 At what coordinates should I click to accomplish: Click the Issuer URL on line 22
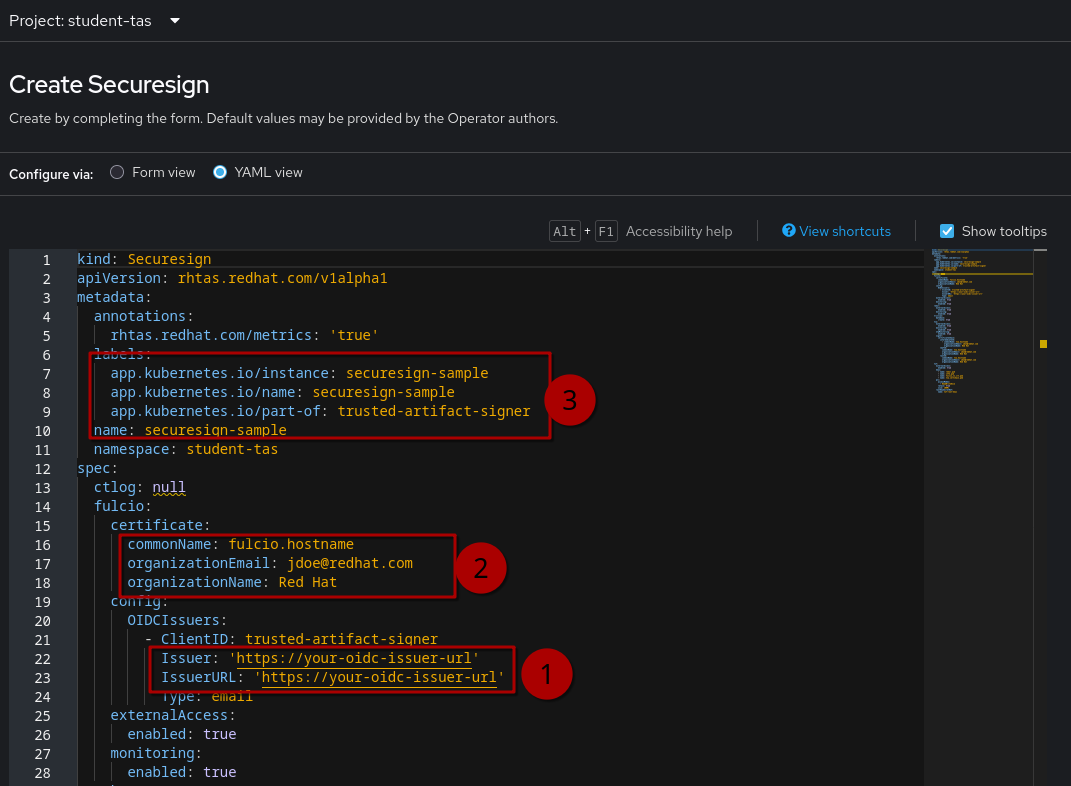click(x=355, y=658)
